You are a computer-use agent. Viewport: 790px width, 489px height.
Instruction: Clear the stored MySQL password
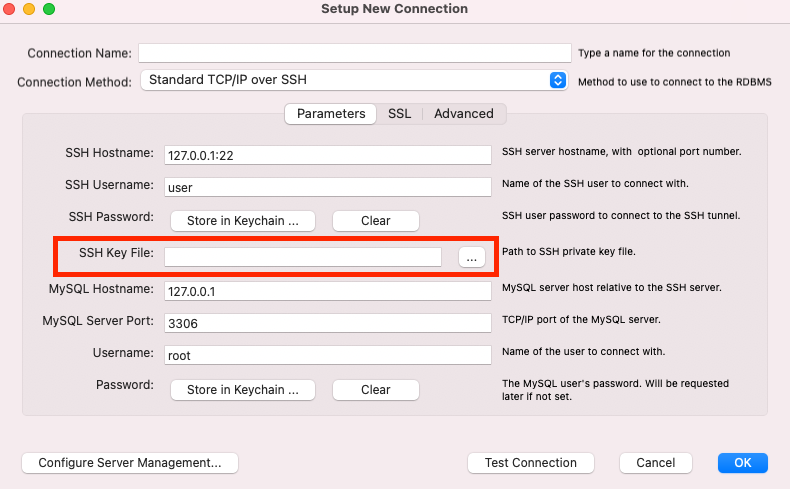(x=376, y=390)
